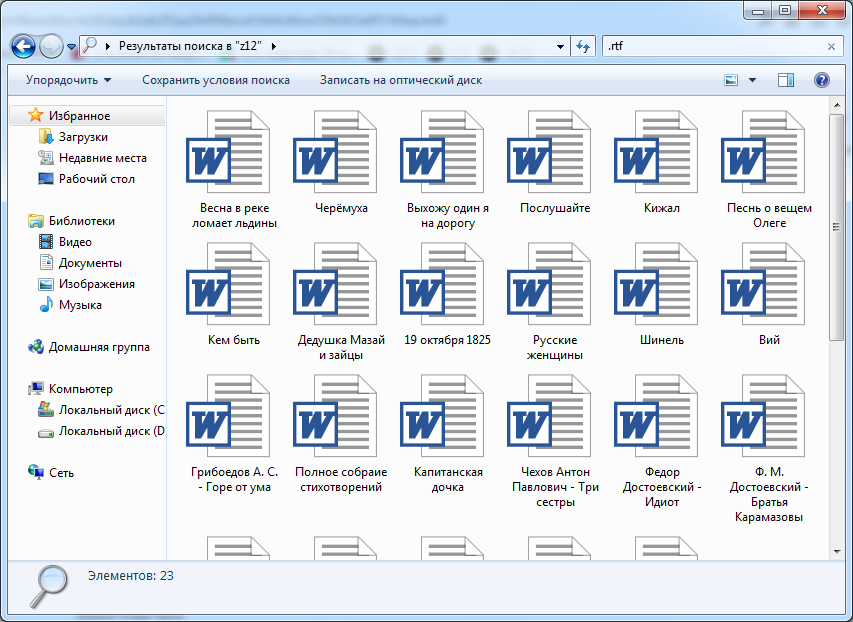853x622 pixels.
Task: Open Локальный диск (D in sidebar
Action: point(101,431)
